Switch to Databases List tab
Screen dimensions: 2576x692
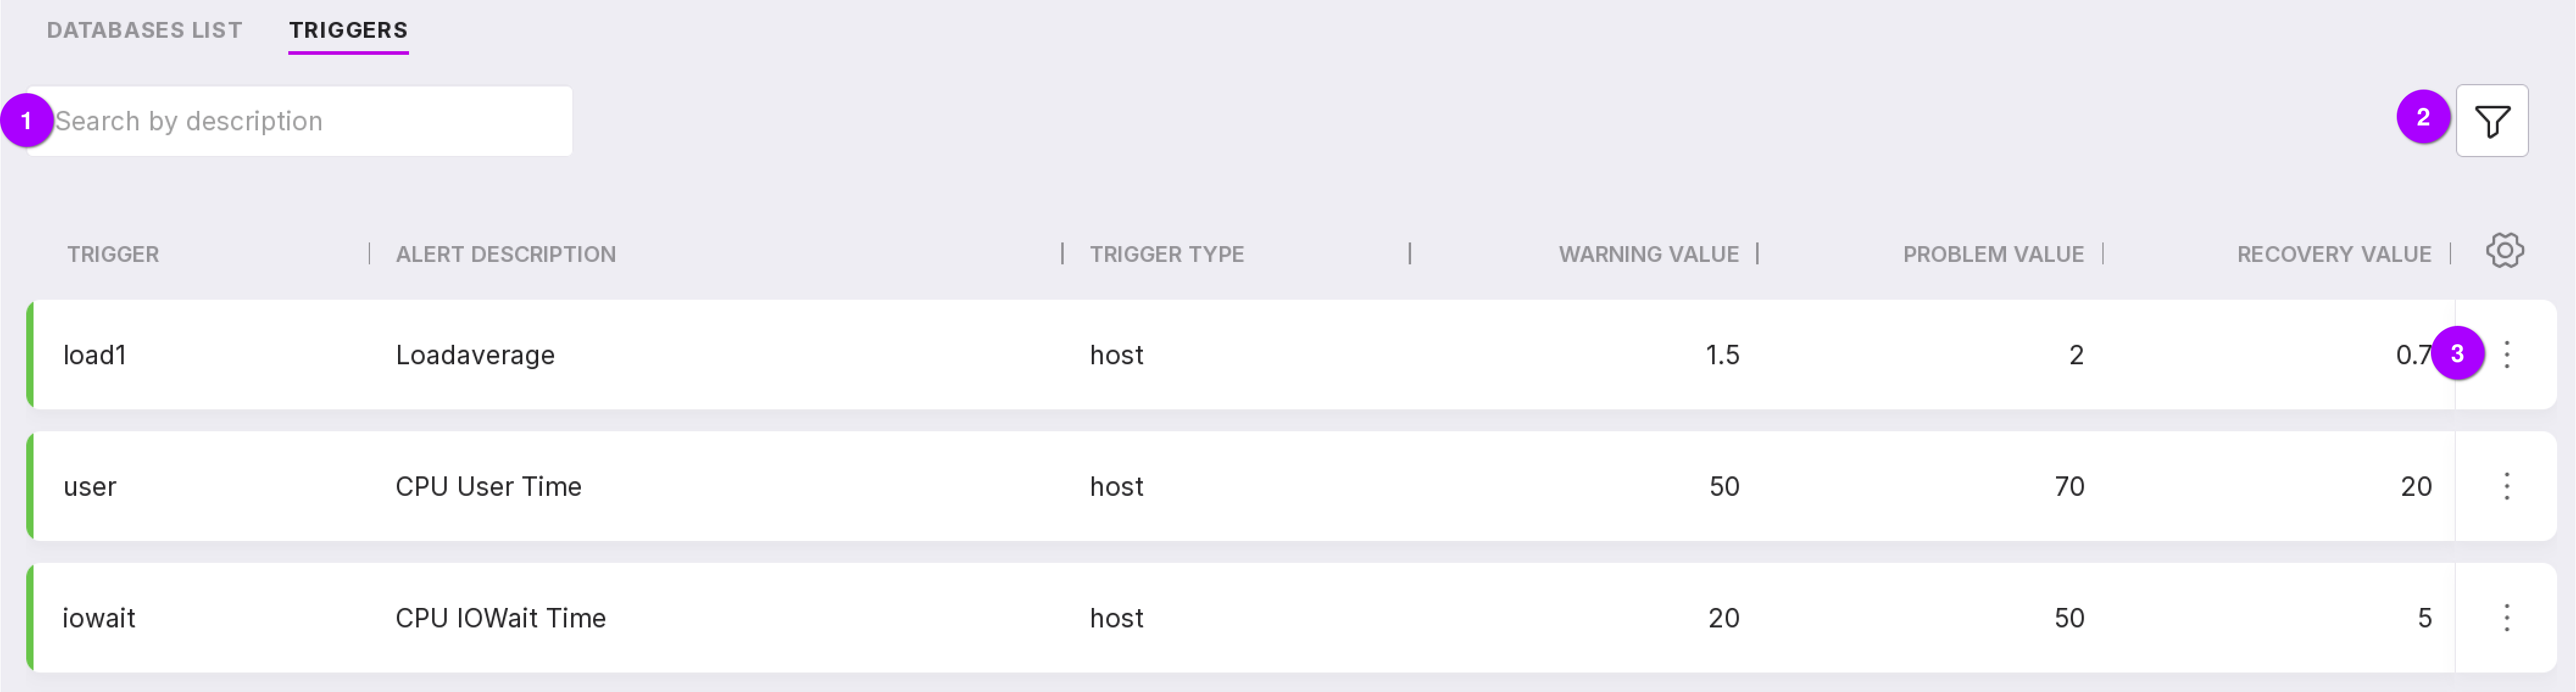[x=144, y=30]
